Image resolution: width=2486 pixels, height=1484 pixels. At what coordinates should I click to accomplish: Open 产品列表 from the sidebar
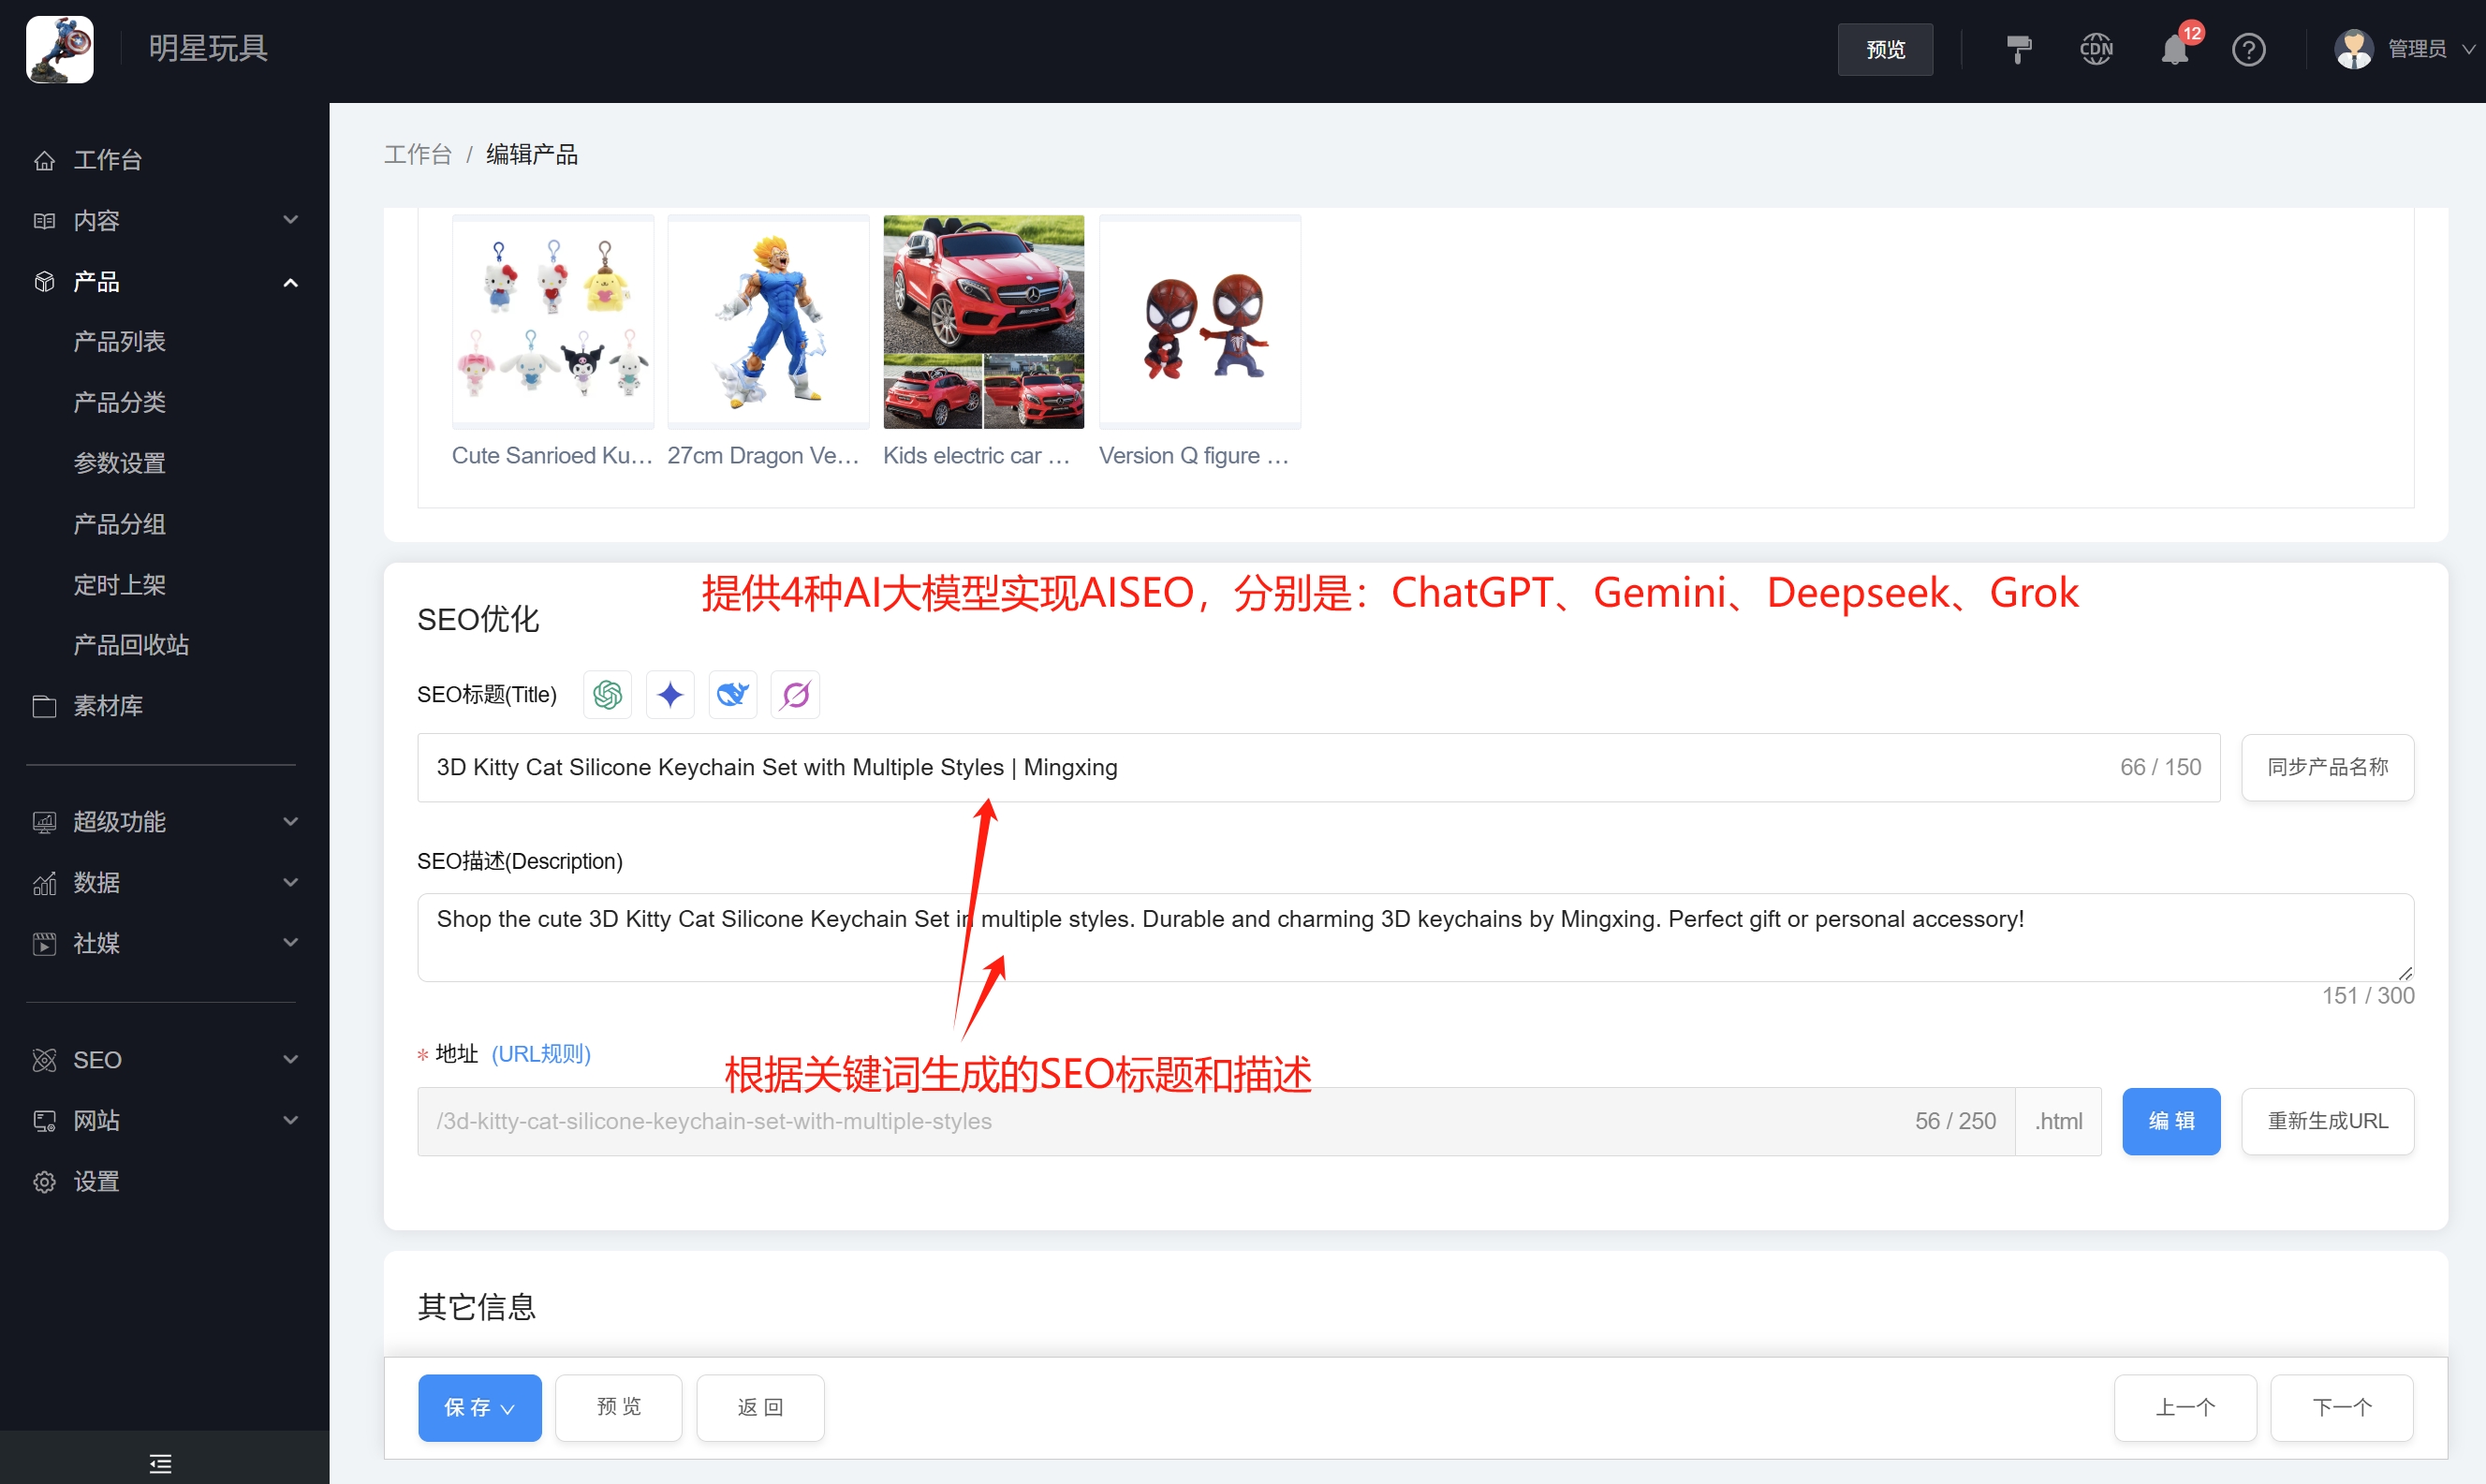(119, 341)
